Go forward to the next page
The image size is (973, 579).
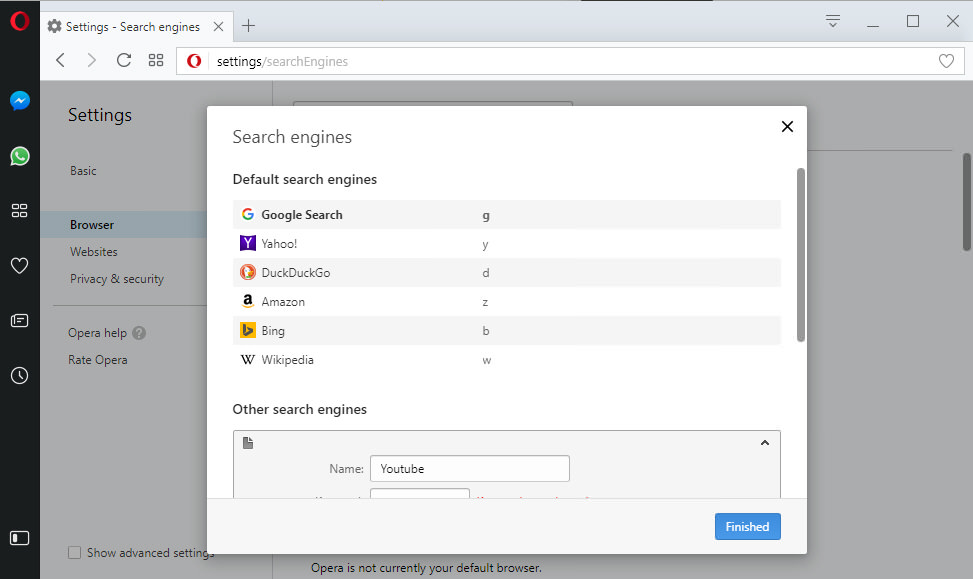[92, 60]
